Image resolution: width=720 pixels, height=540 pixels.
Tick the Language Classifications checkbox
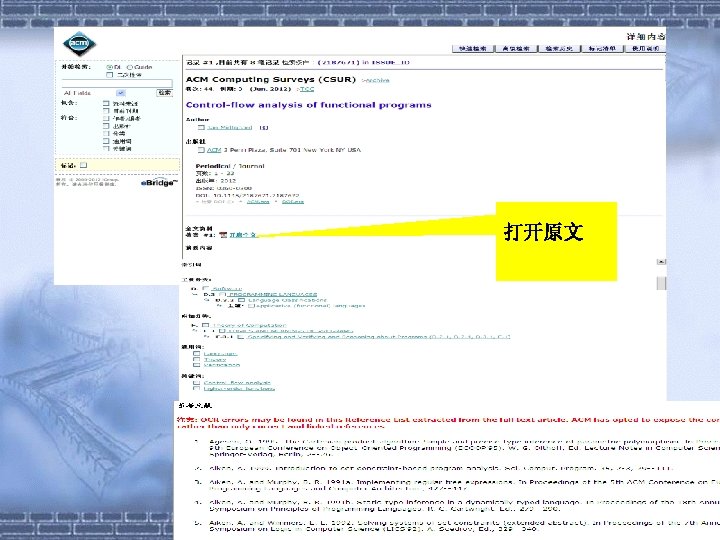(241, 300)
